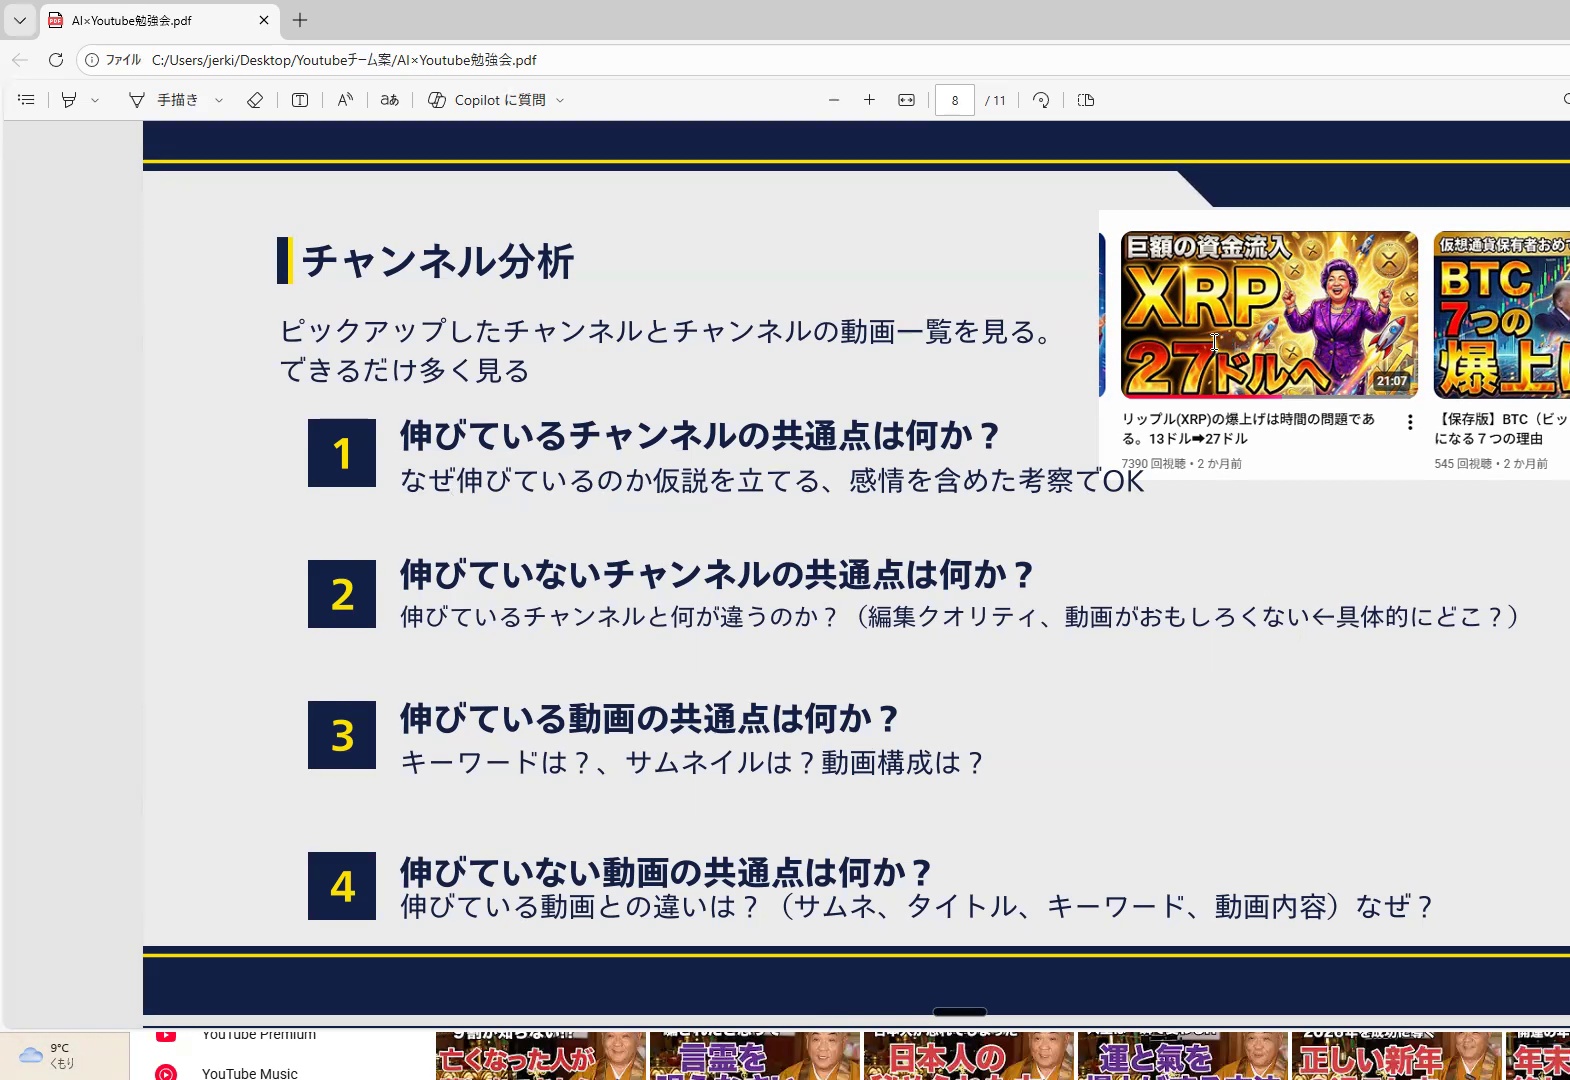Screen dimensions: 1570x1080
Task: Click the リップル(XRP)の爆上げは時間の問題 video title
Action: coord(1248,429)
